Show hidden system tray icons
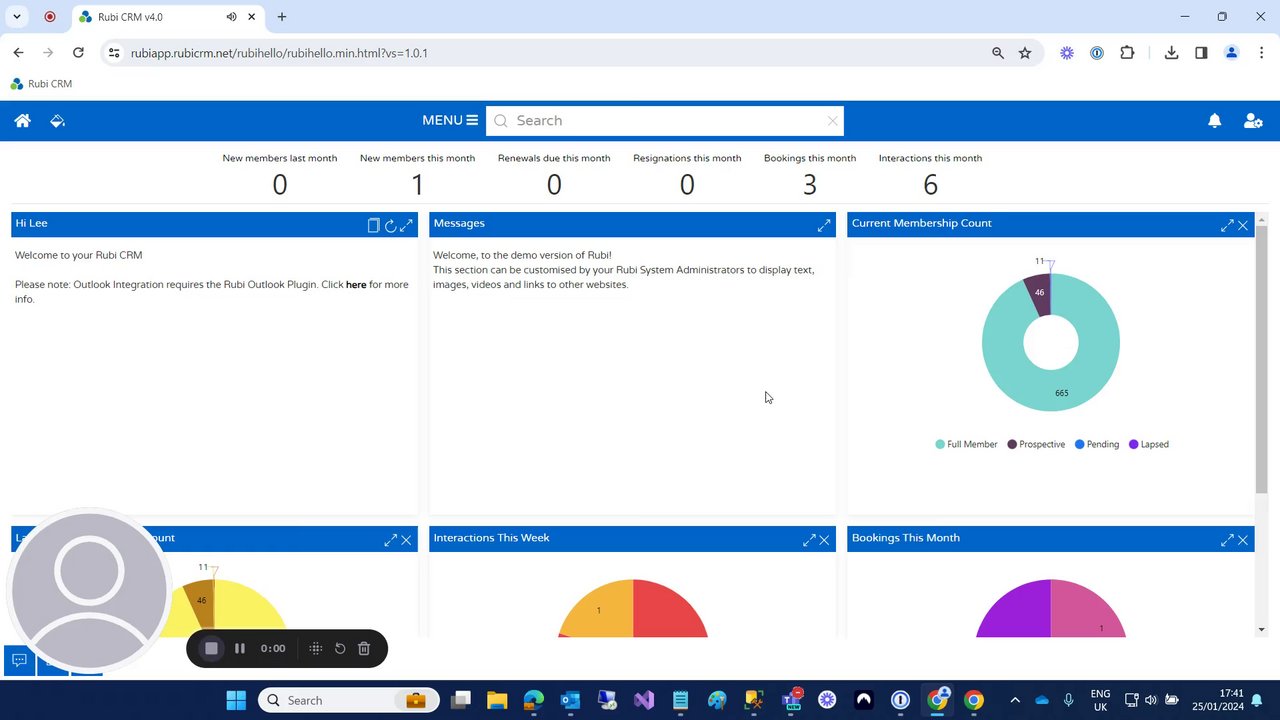This screenshot has width=1280, height=720. 1015,700
